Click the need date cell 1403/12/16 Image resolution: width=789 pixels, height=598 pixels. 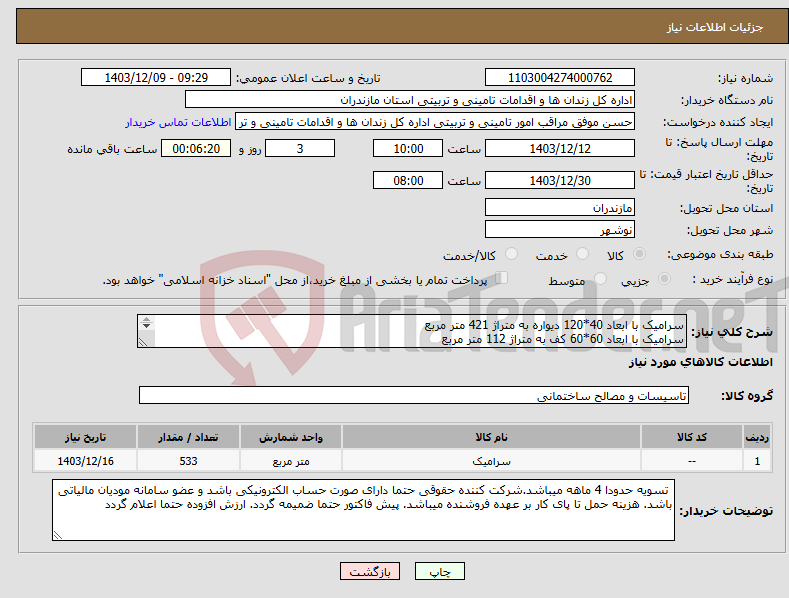point(85,461)
